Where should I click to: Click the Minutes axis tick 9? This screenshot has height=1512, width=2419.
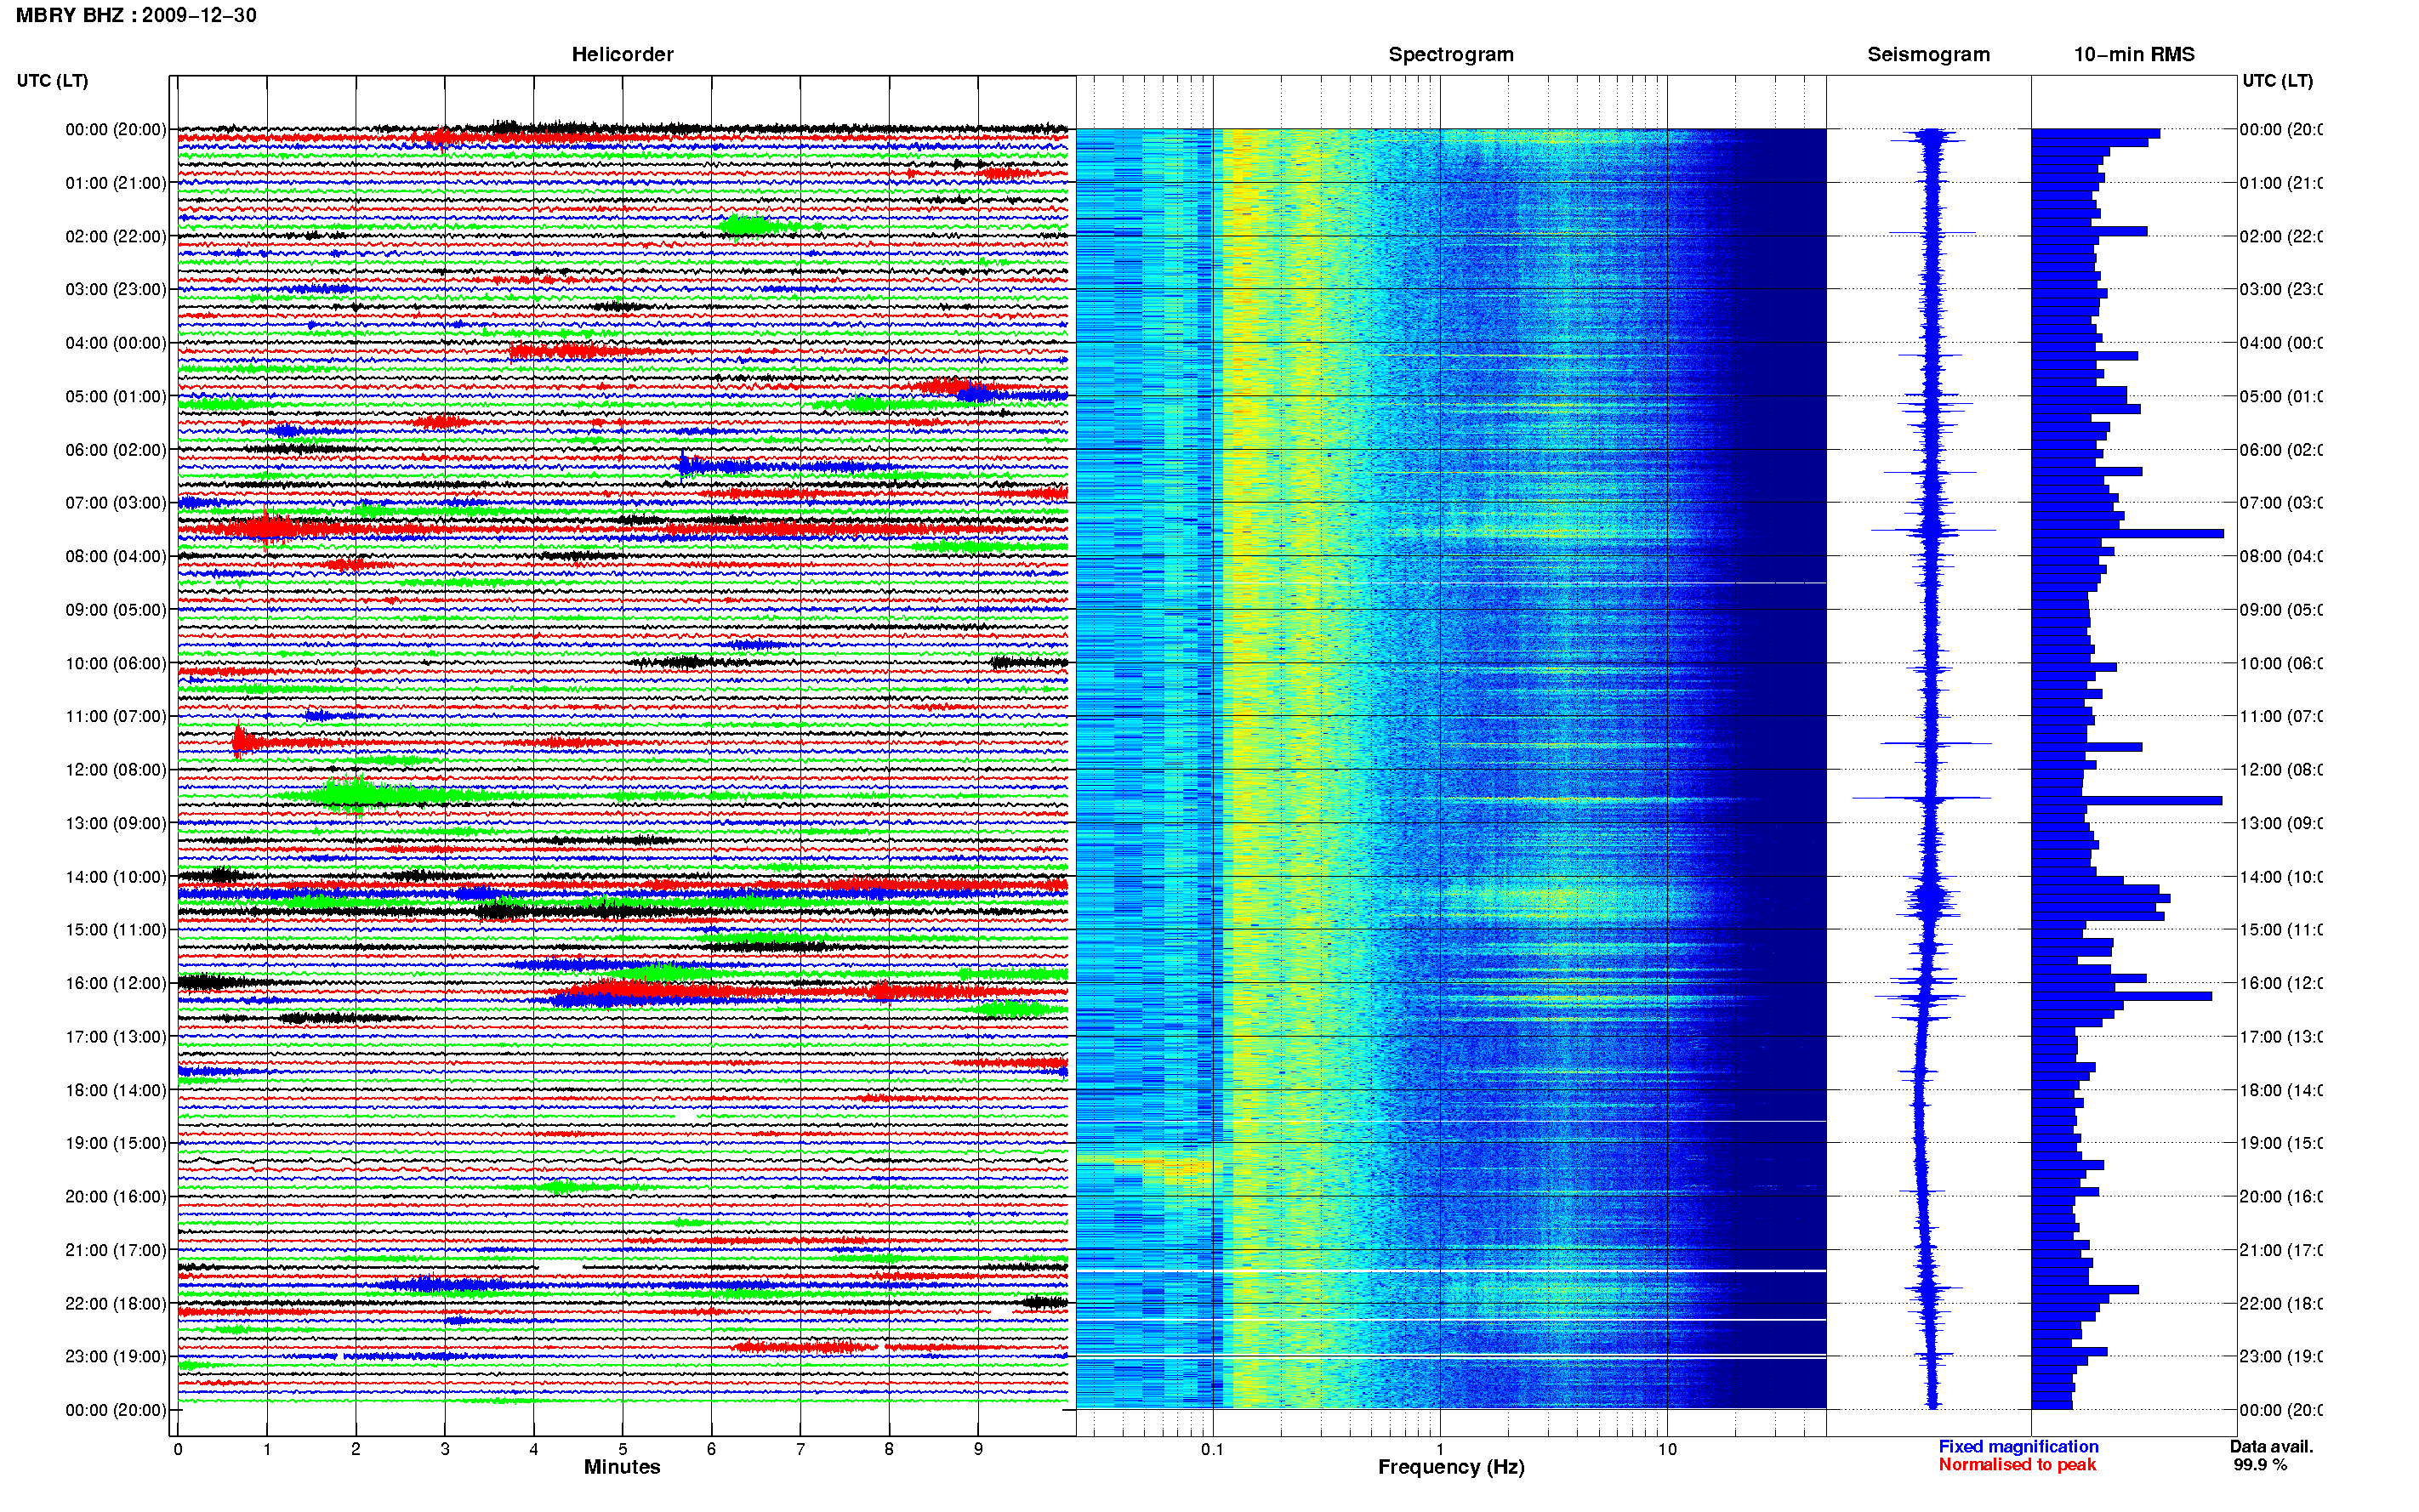(978, 1449)
